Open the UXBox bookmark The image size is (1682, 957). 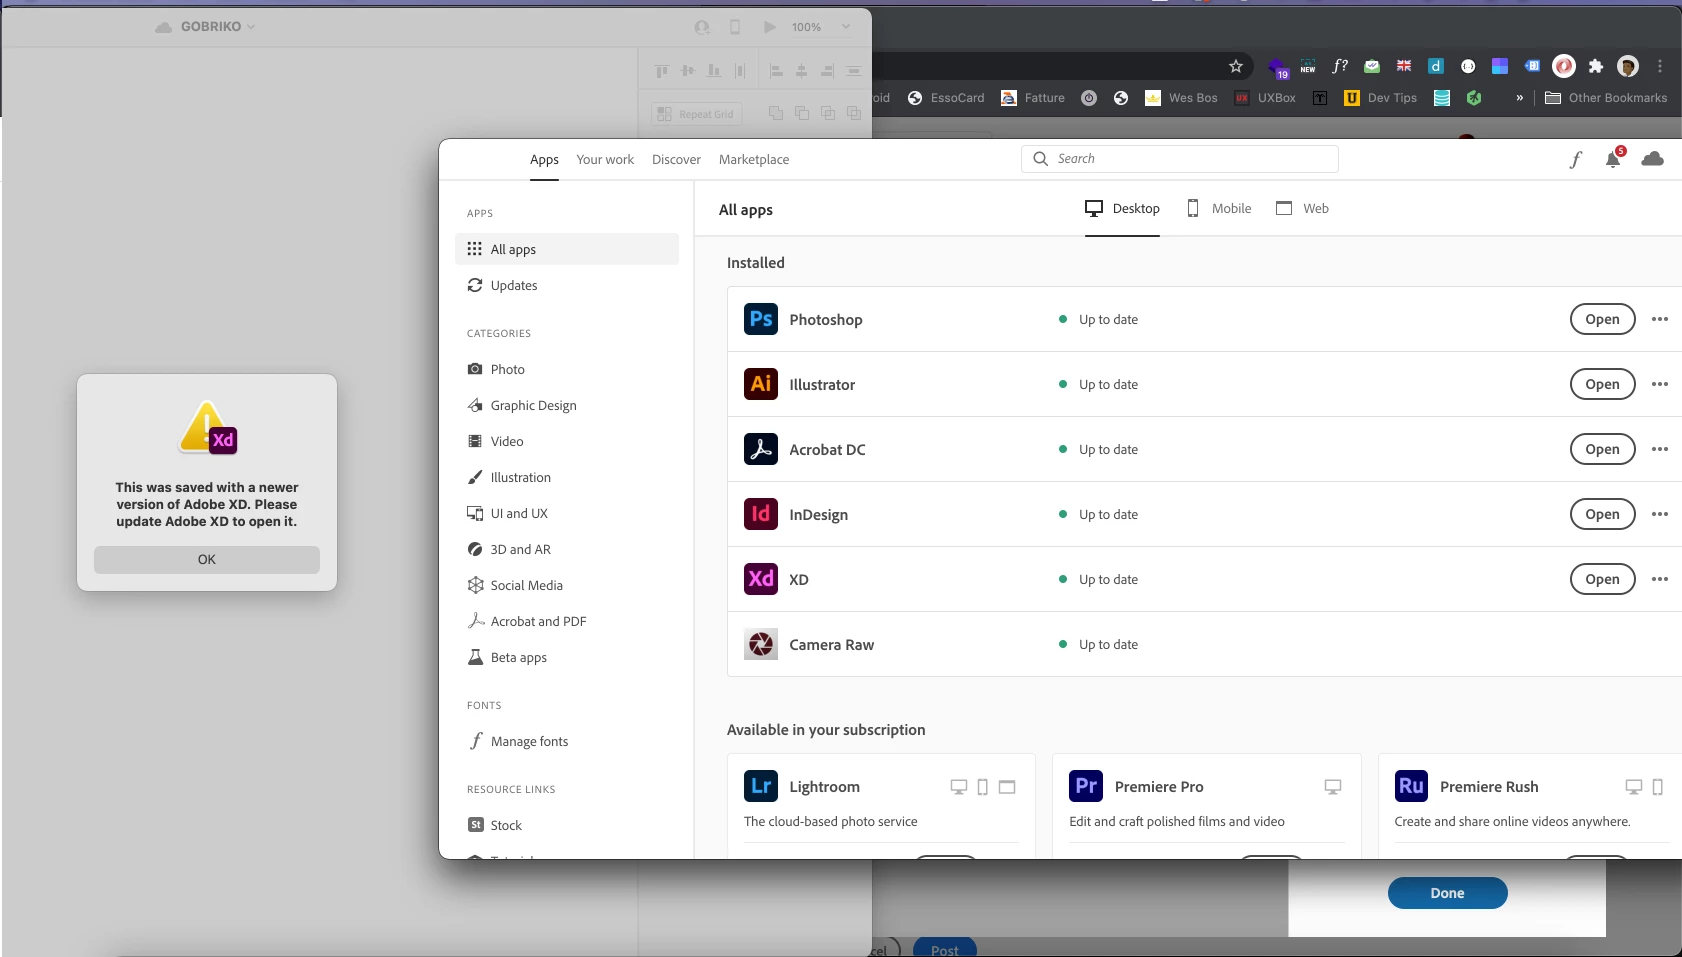click(1265, 98)
